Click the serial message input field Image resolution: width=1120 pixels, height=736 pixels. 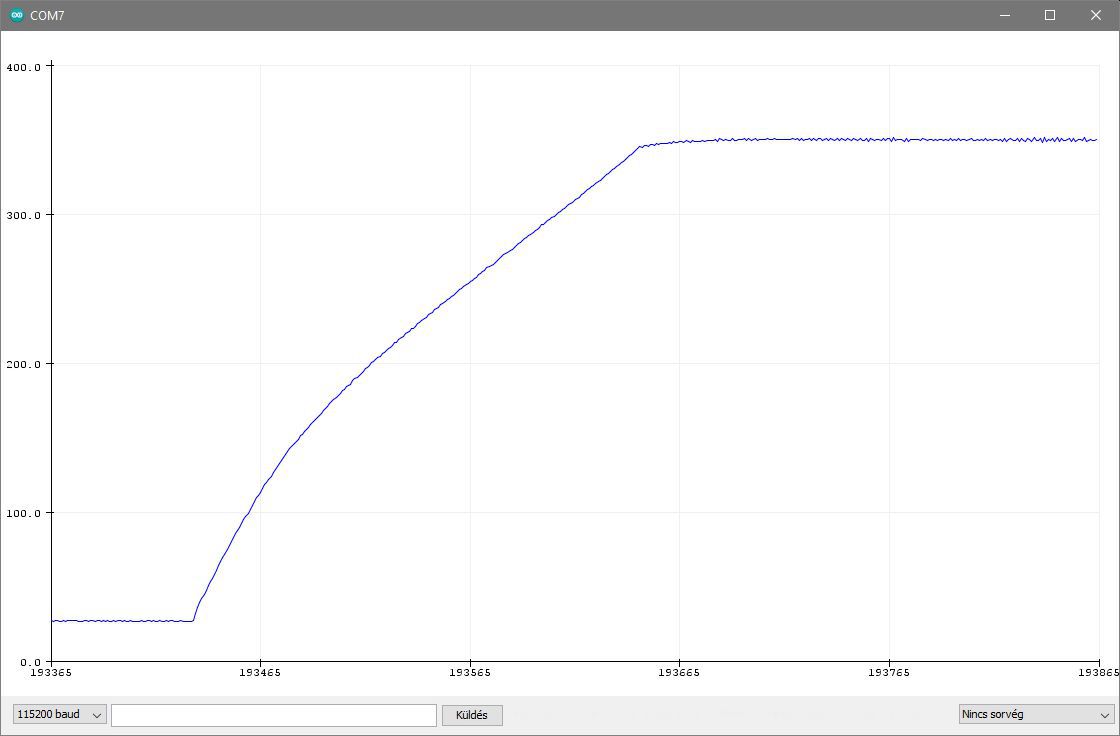[274, 715]
